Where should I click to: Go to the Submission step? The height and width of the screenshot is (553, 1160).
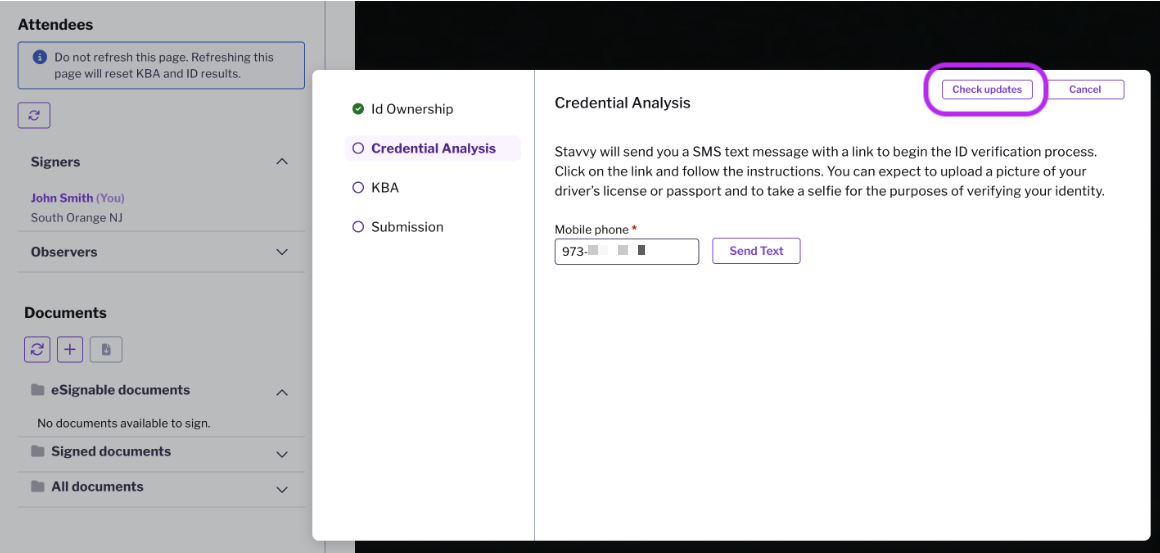(408, 227)
